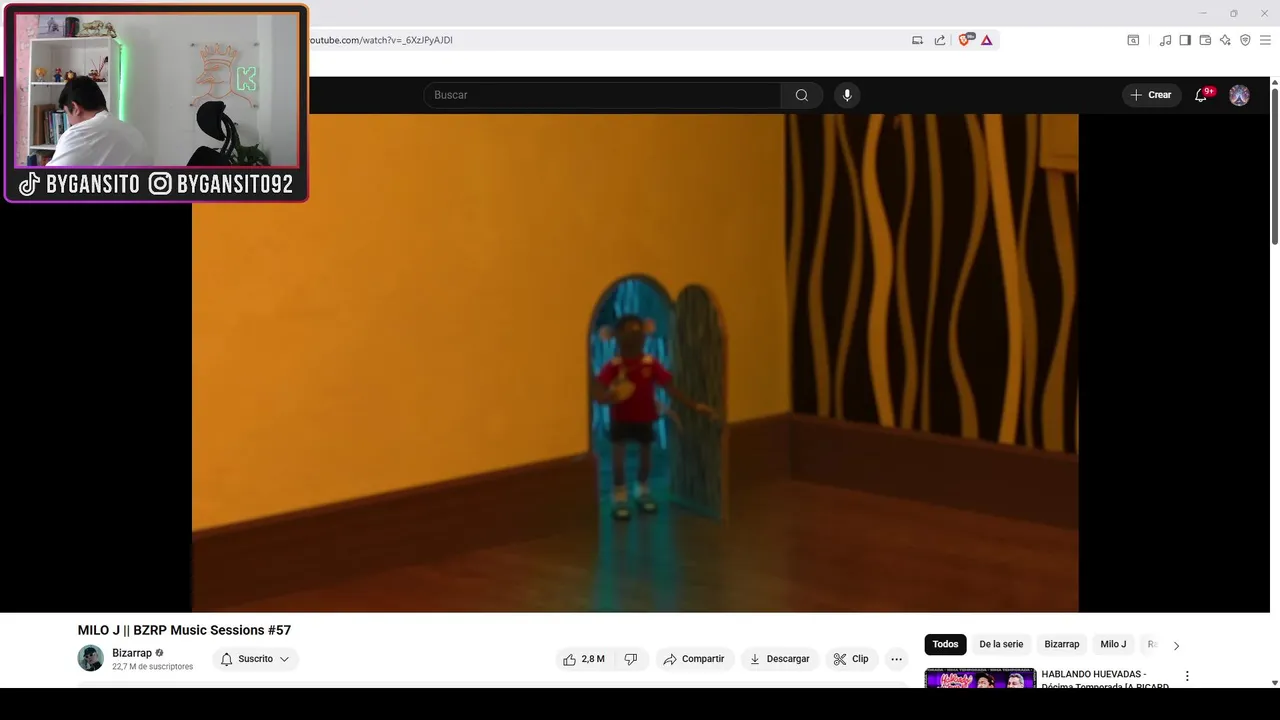Screen dimensions: 1280x720
Task: Click the video title MILO J BZRP Sessions
Action: [x=184, y=630]
